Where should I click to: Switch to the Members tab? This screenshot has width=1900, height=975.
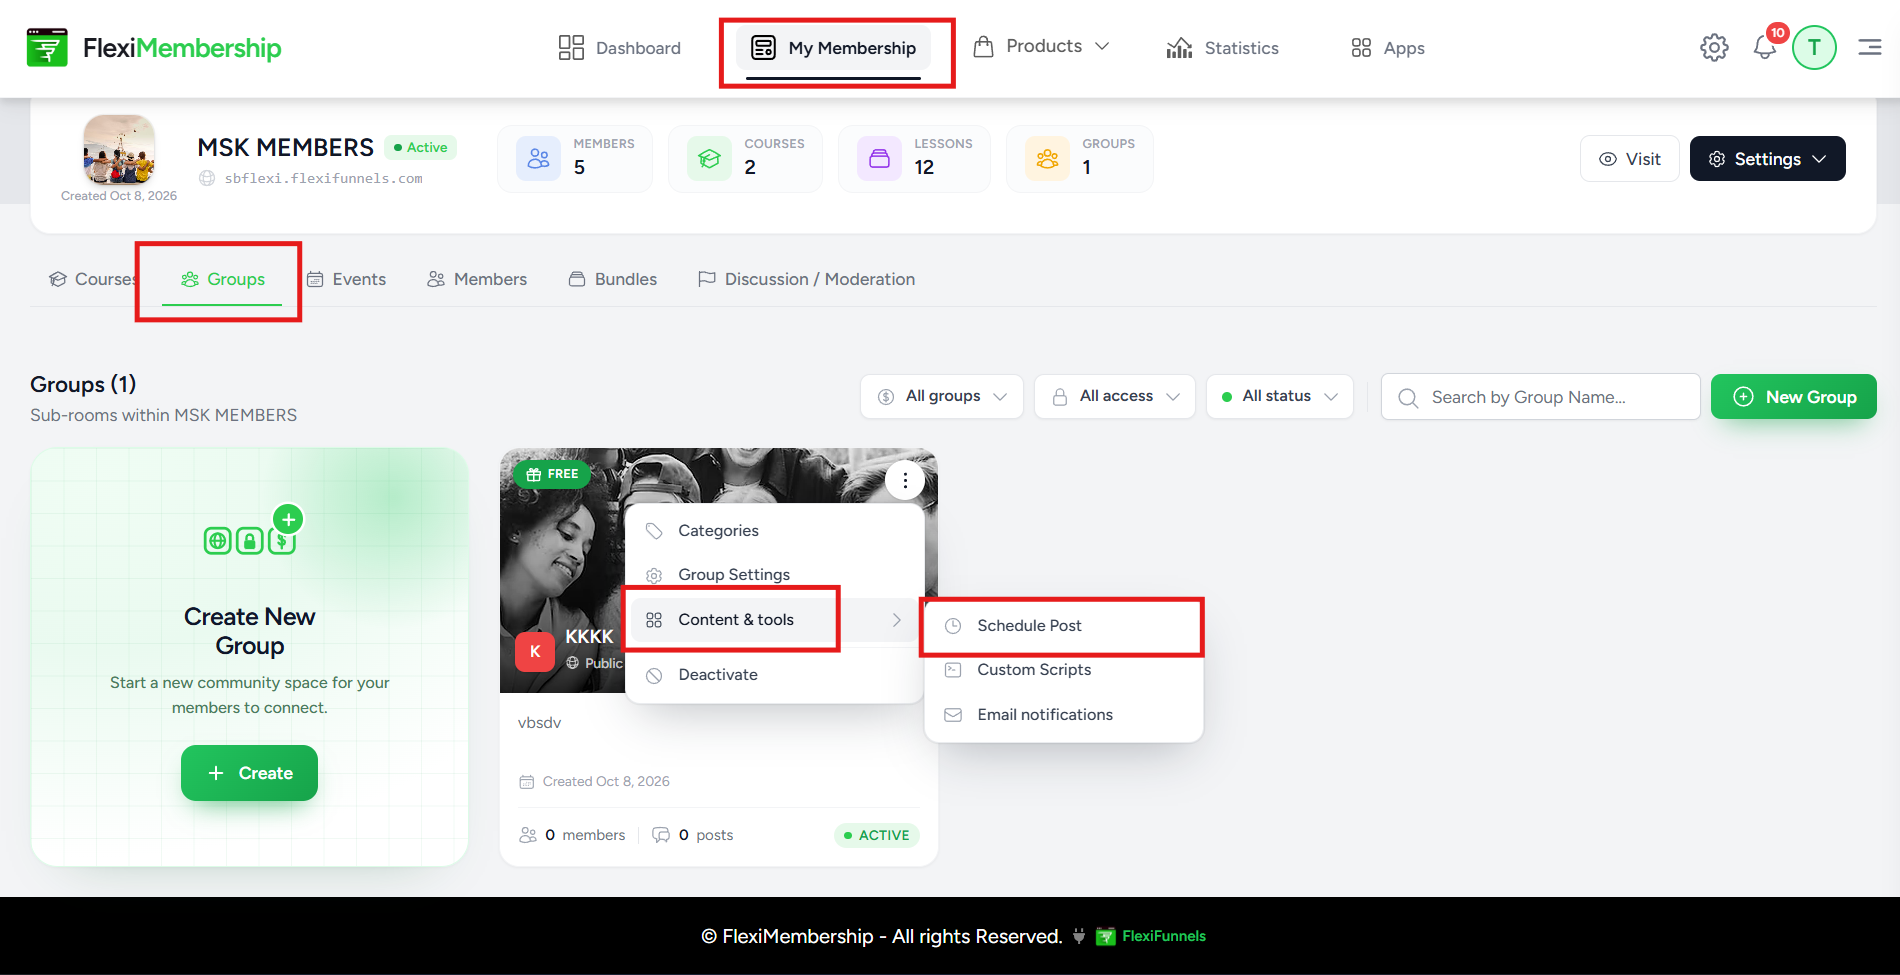pos(477,279)
